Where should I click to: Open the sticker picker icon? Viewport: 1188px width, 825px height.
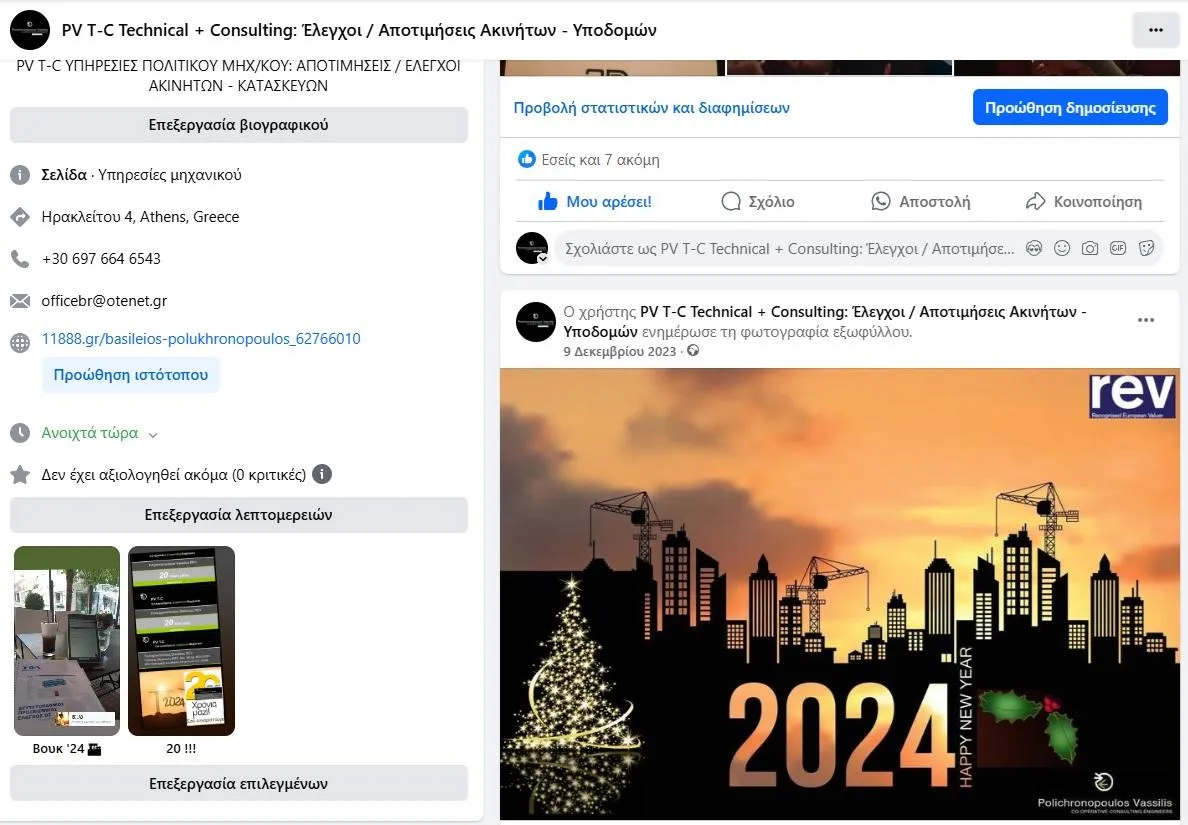(x=1146, y=248)
